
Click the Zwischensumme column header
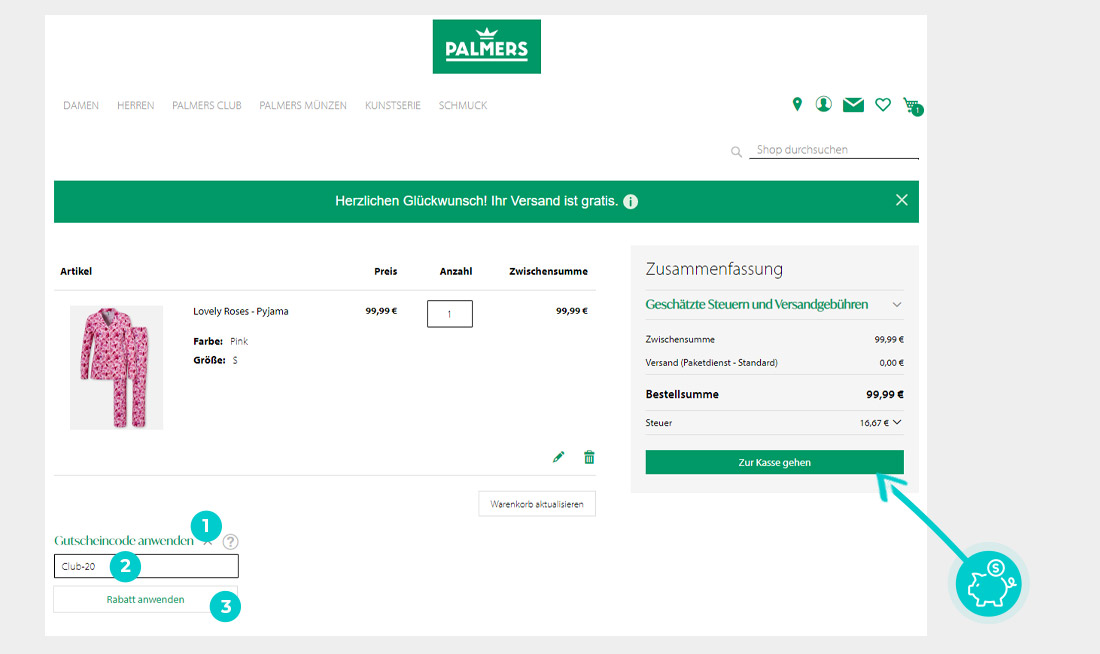(549, 272)
